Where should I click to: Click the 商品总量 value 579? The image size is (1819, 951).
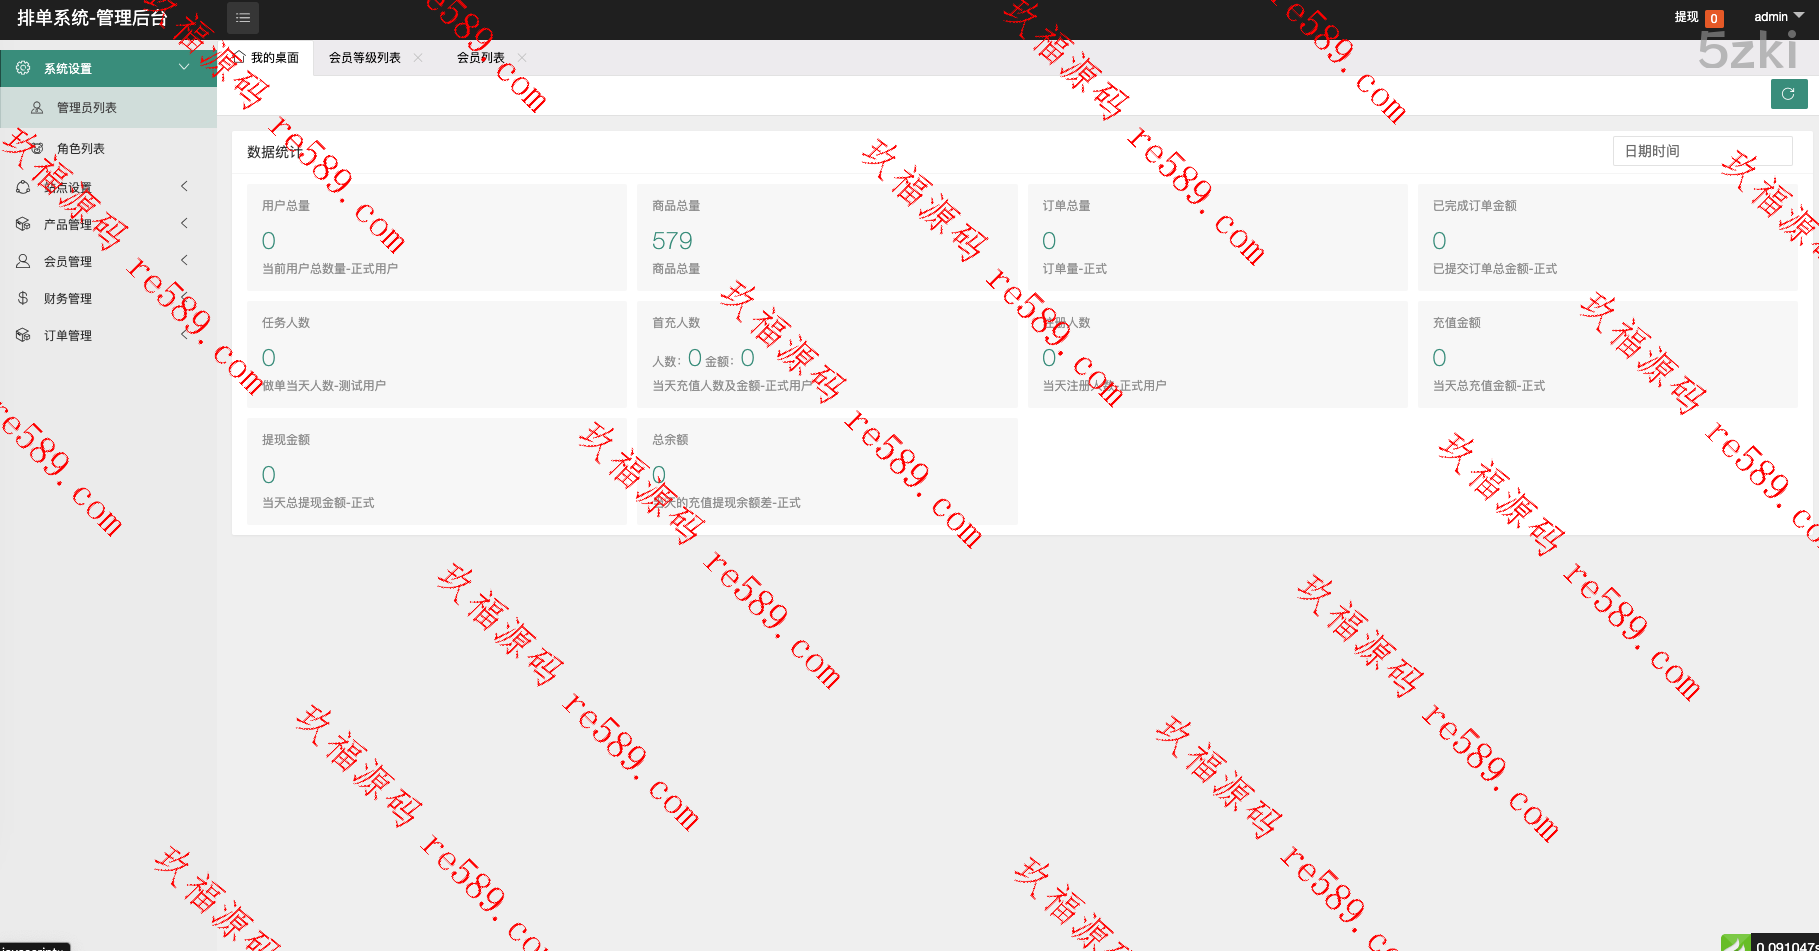tap(672, 241)
